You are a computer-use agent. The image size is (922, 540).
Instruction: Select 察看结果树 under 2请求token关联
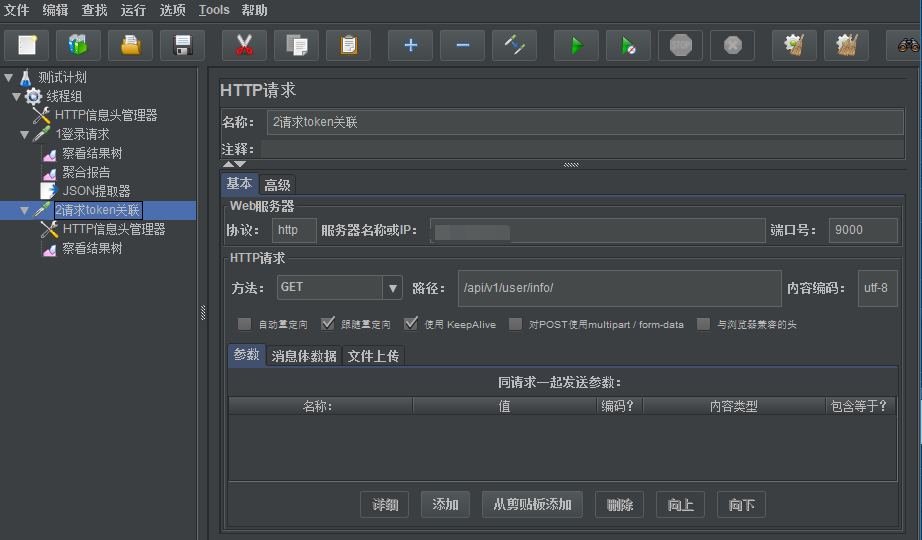tap(92, 248)
